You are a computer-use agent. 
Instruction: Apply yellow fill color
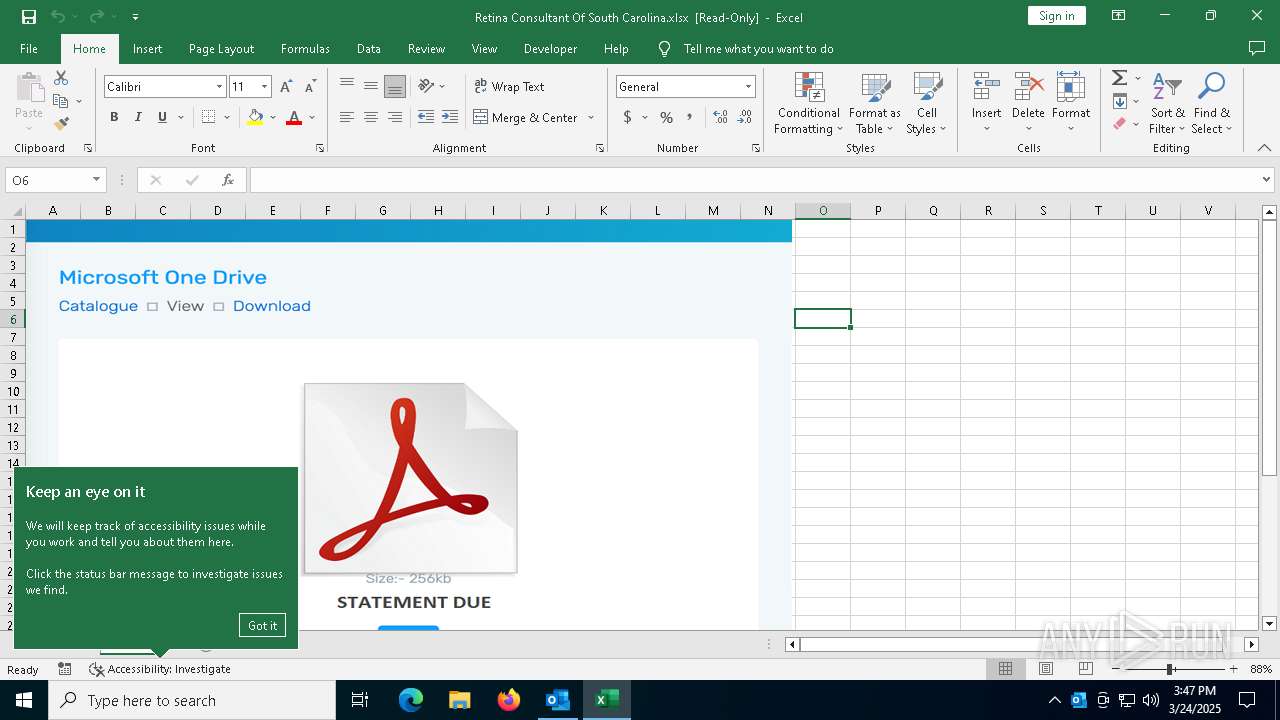coord(255,117)
